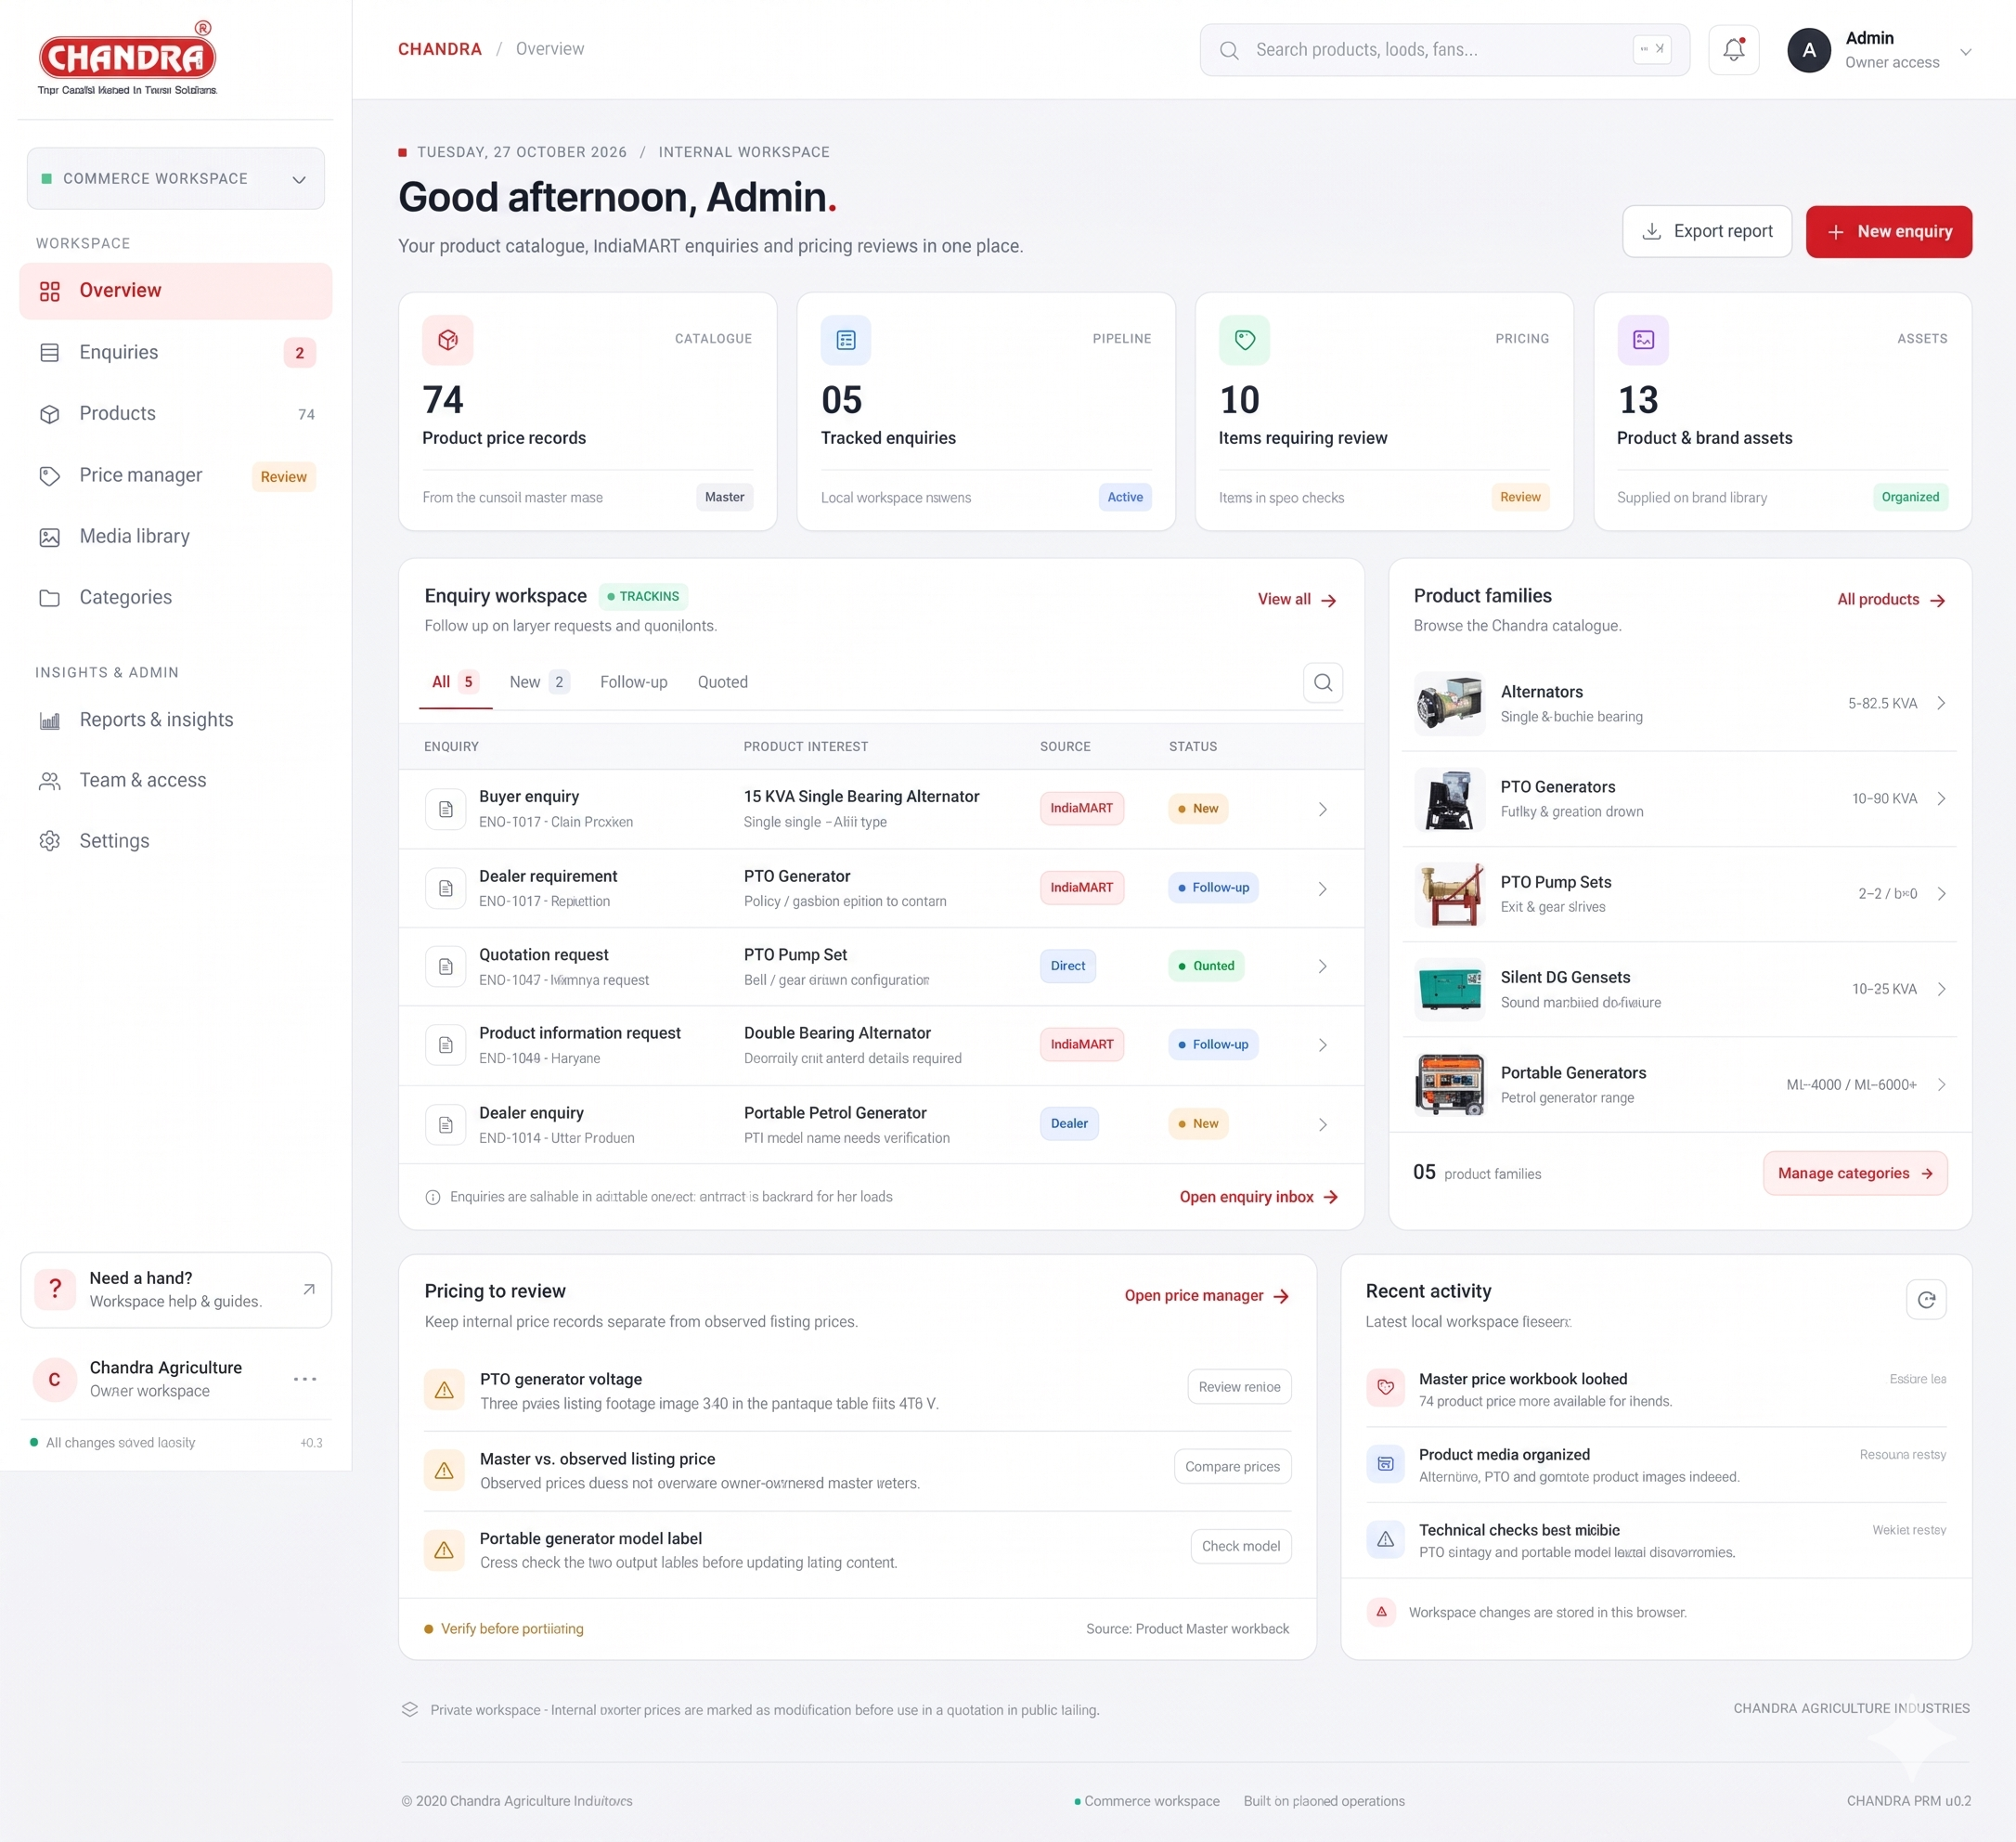Follow the View all enquiries link

coord(1297,599)
